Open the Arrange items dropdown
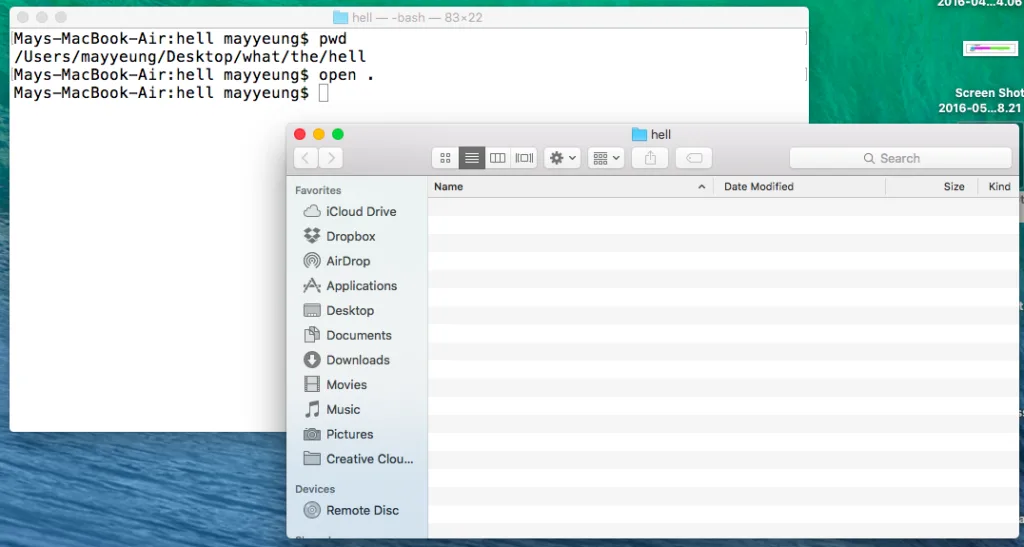The height and width of the screenshot is (547, 1024). [606, 158]
